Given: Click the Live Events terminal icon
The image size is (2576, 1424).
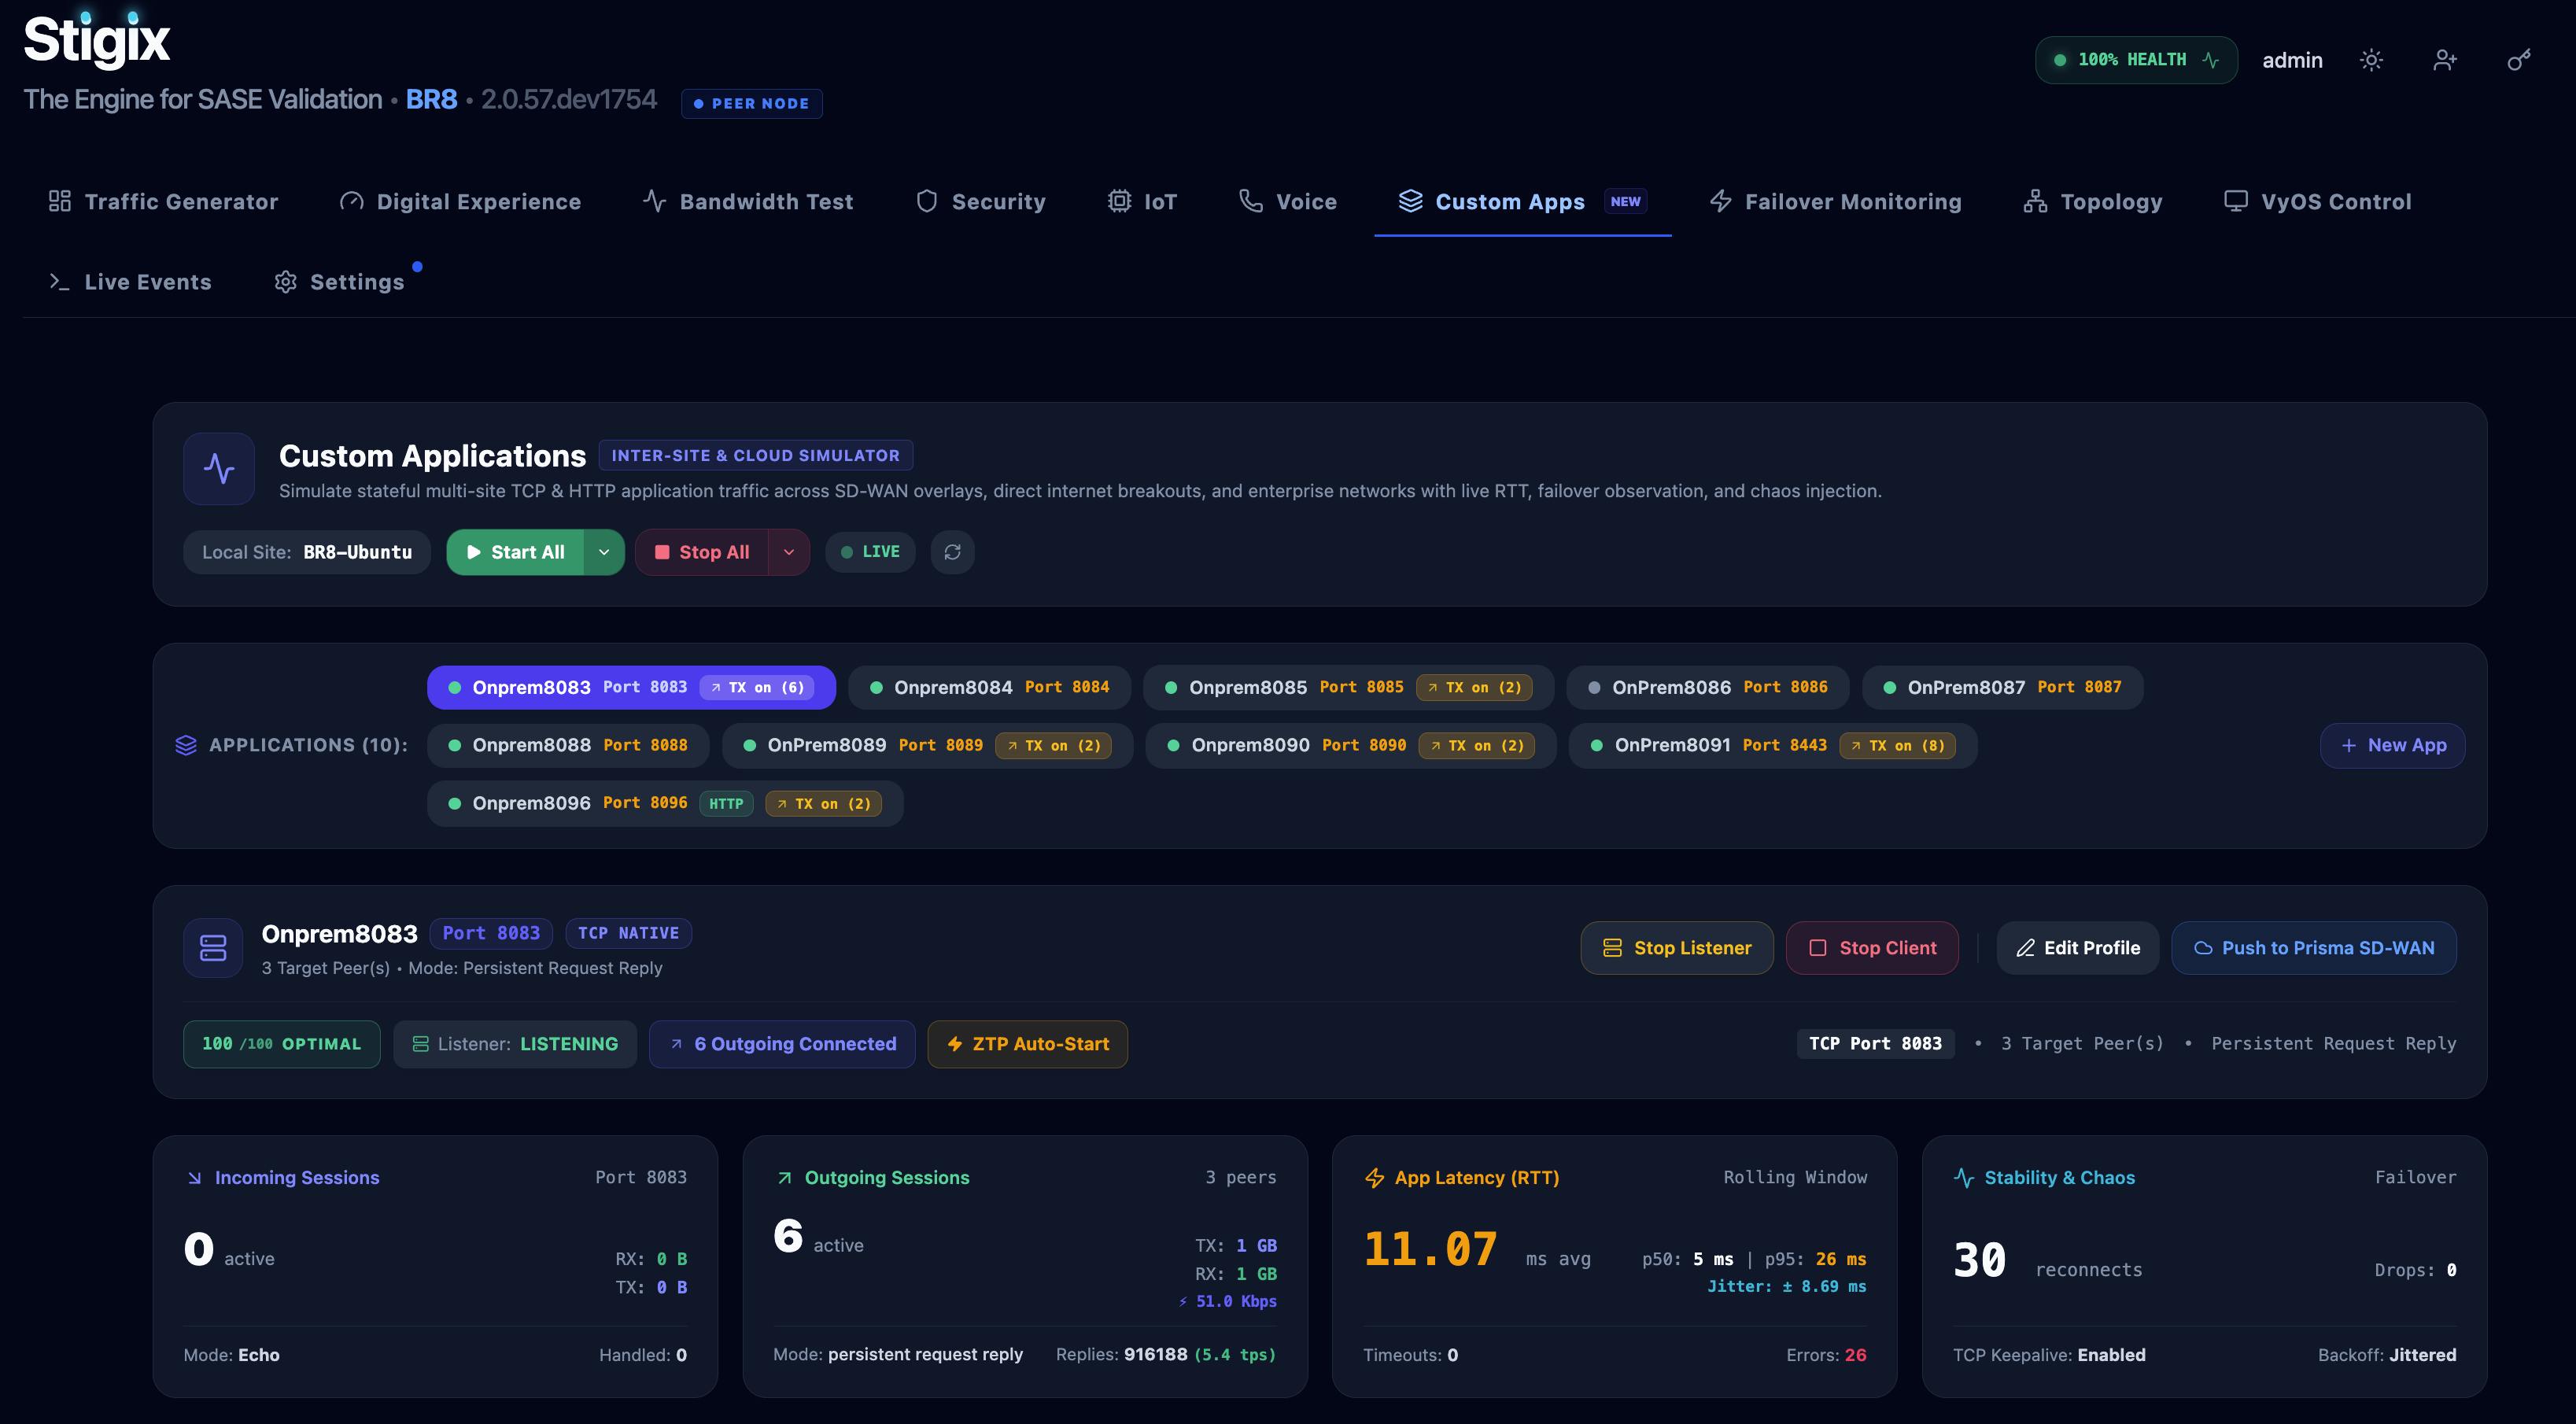Looking at the screenshot, I should (60, 282).
